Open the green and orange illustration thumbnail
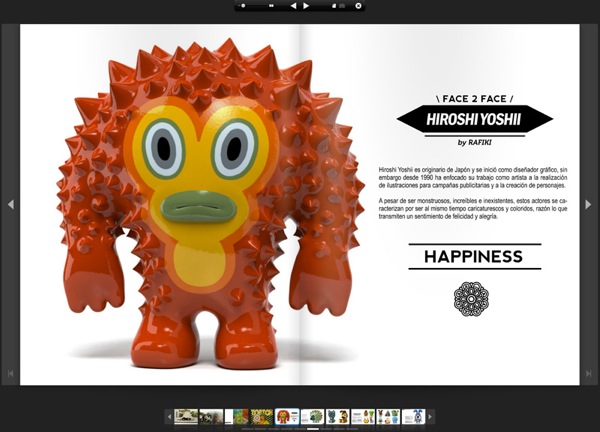Screen dimensions: 600x432 236,417
